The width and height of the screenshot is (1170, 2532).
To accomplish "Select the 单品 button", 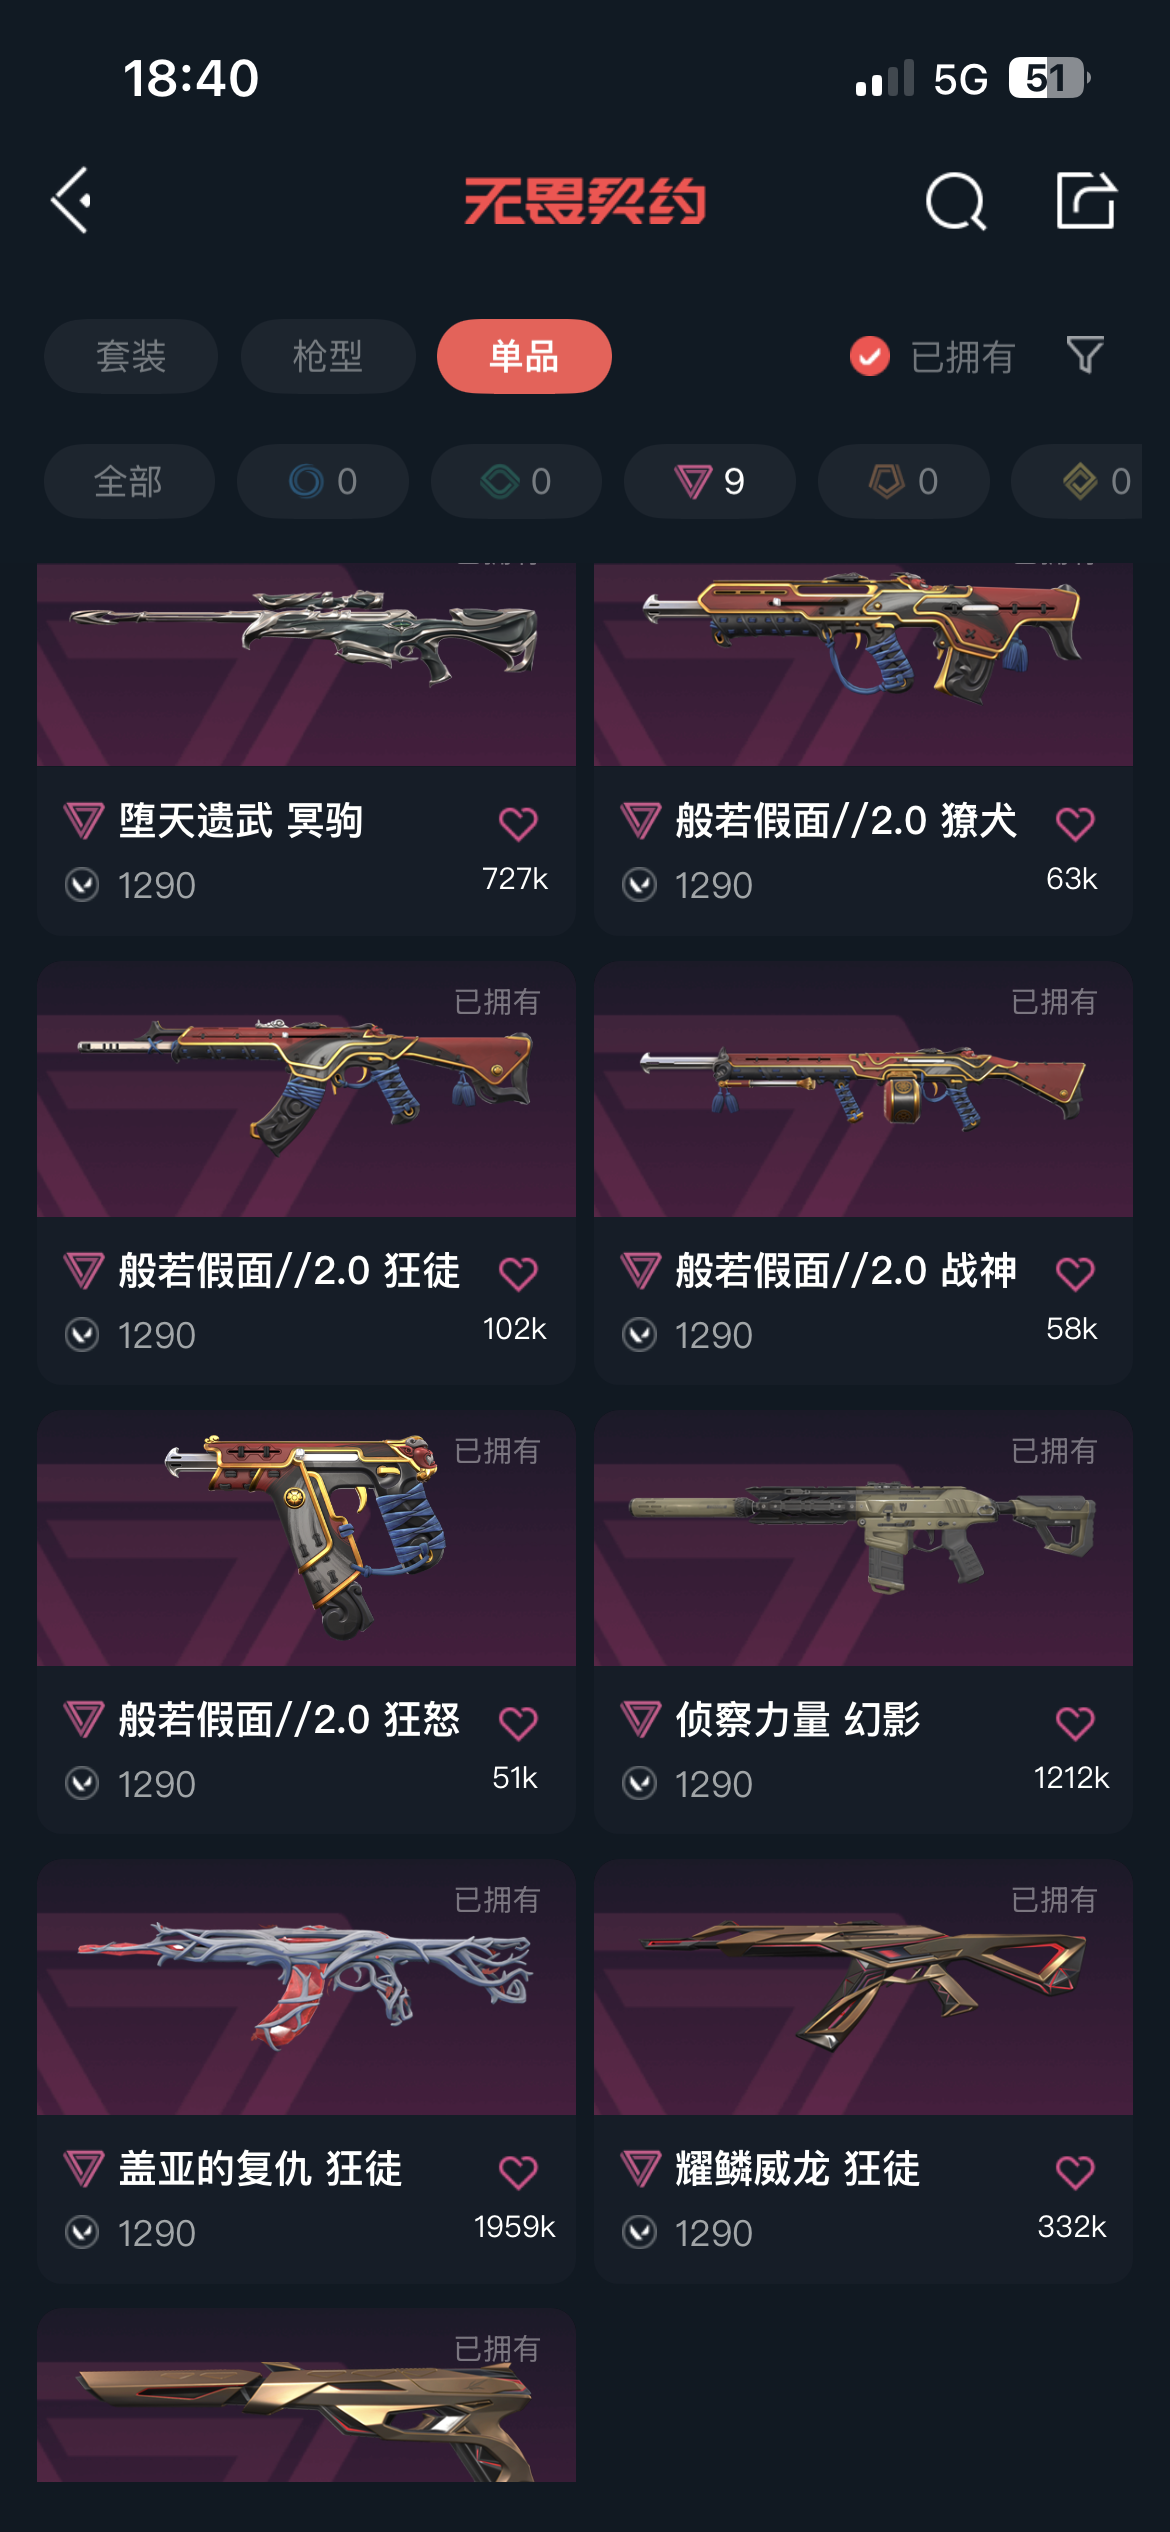I will tap(524, 356).
